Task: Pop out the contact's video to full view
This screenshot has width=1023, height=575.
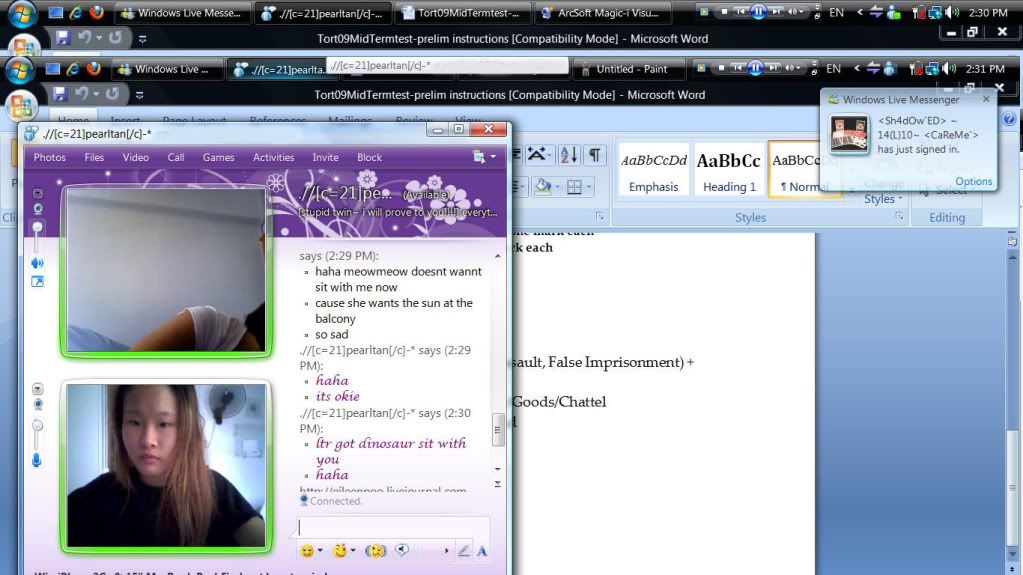Action: (x=37, y=282)
